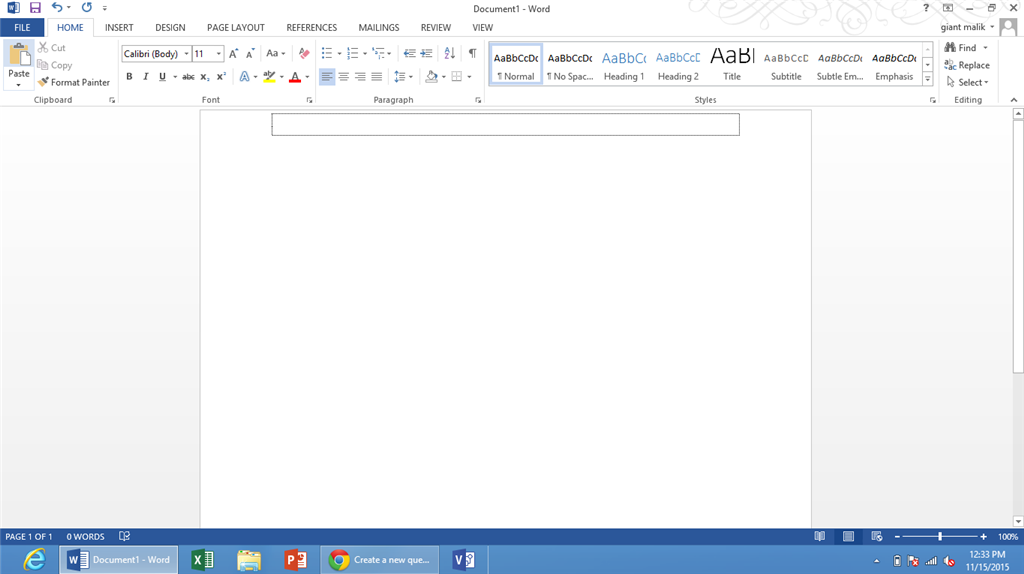The image size is (1024, 574).
Task: Decrease font size with Shrink Font icon
Action: [250, 54]
